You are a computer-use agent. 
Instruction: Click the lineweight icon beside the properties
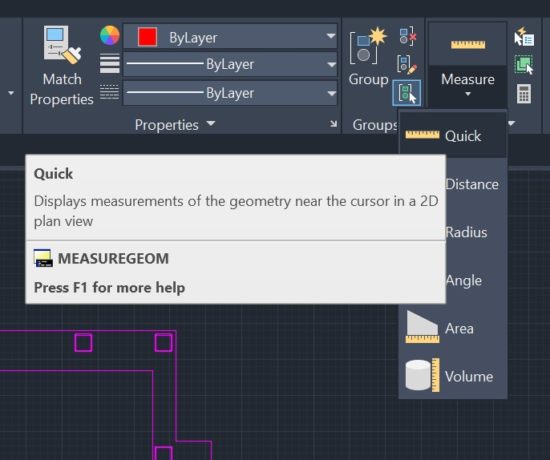(110, 64)
